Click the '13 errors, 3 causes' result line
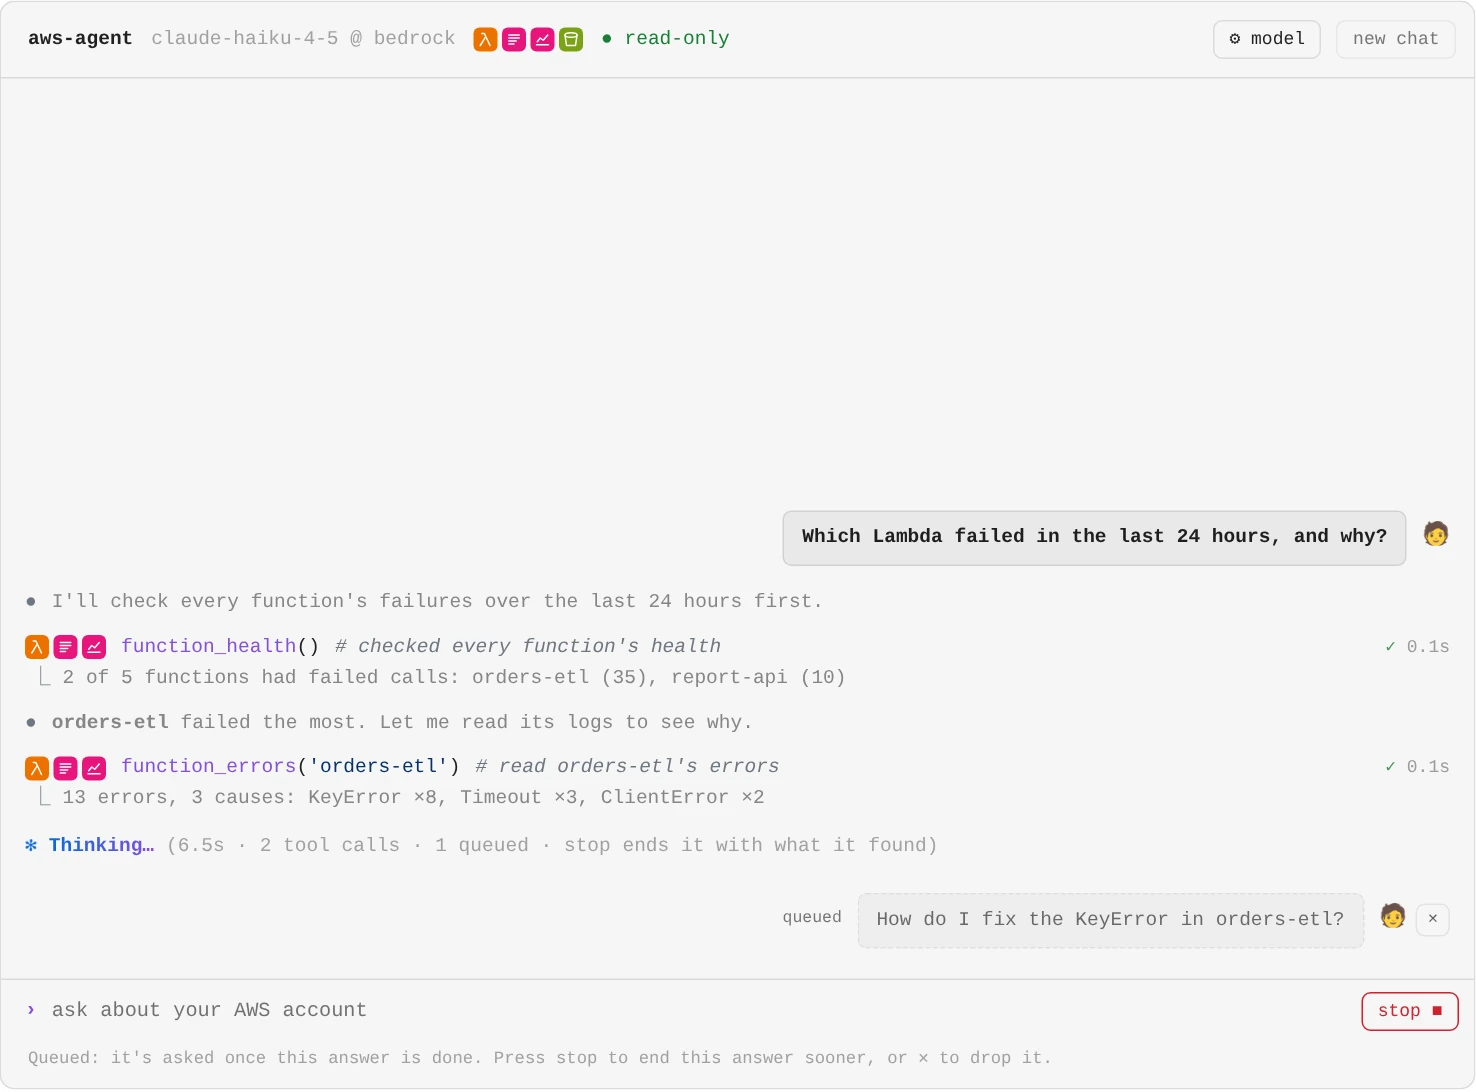This screenshot has width=1476, height=1092. click(413, 797)
